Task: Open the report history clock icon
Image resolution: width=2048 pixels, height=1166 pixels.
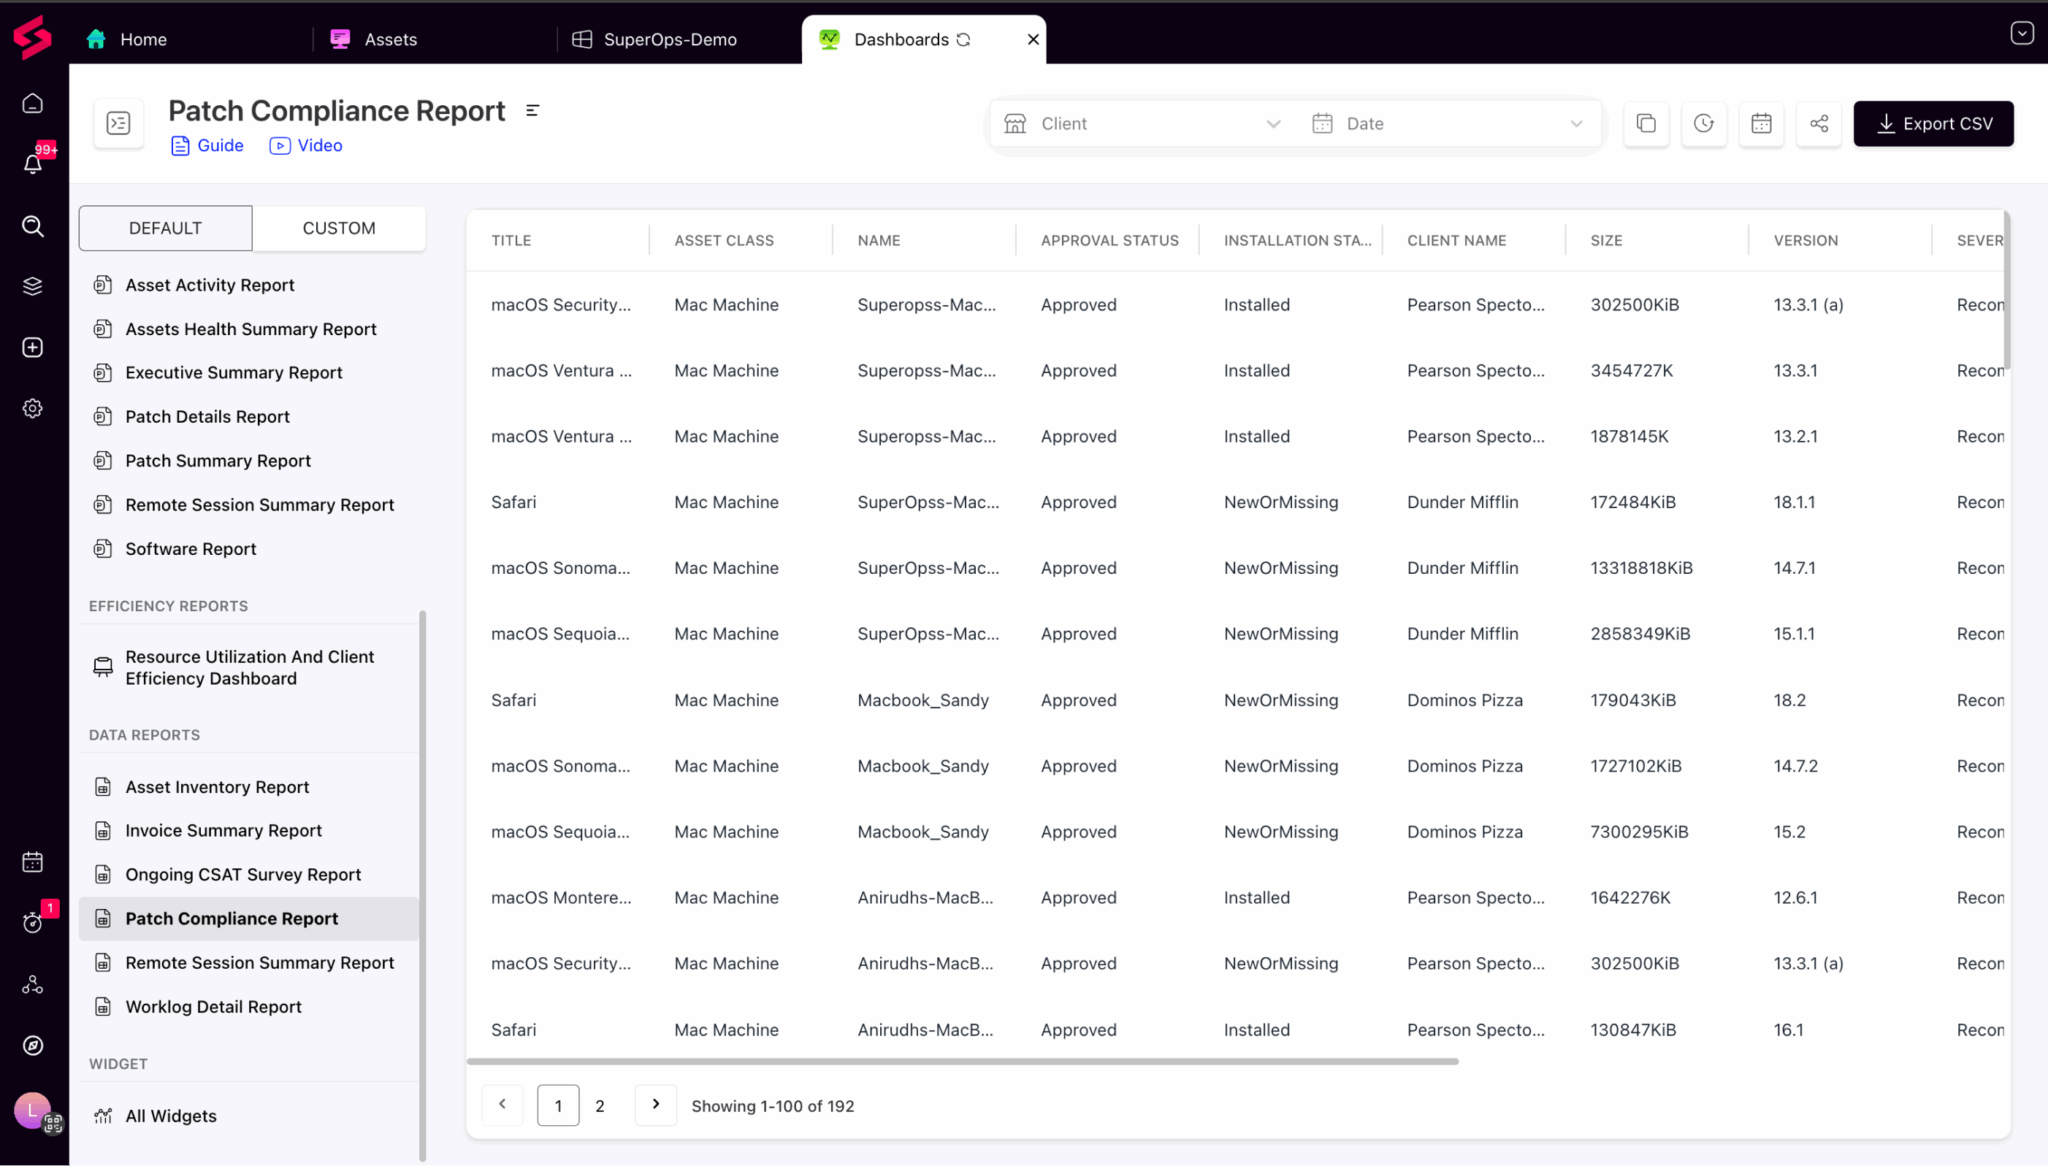Action: 1704,123
